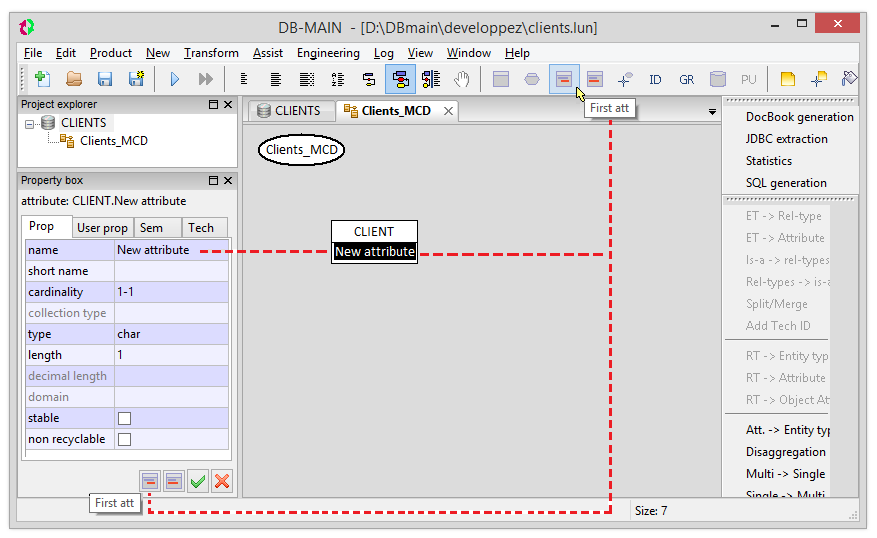Click the Next att toolbar icon
Viewport: 877px width, 538px height.
595,79
